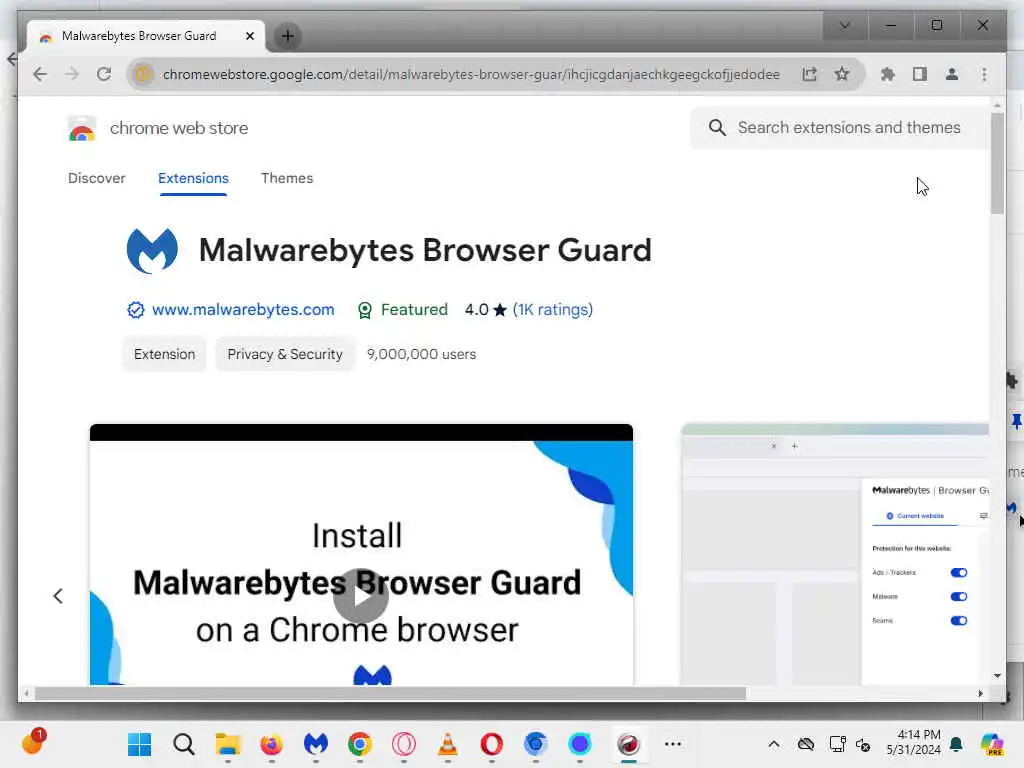This screenshot has height=768, width=1024.
Task: Click the share page icon in address bar
Action: [x=810, y=74]
